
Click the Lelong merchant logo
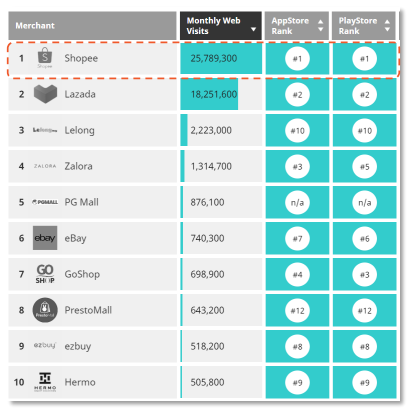(x=45, y=130)
